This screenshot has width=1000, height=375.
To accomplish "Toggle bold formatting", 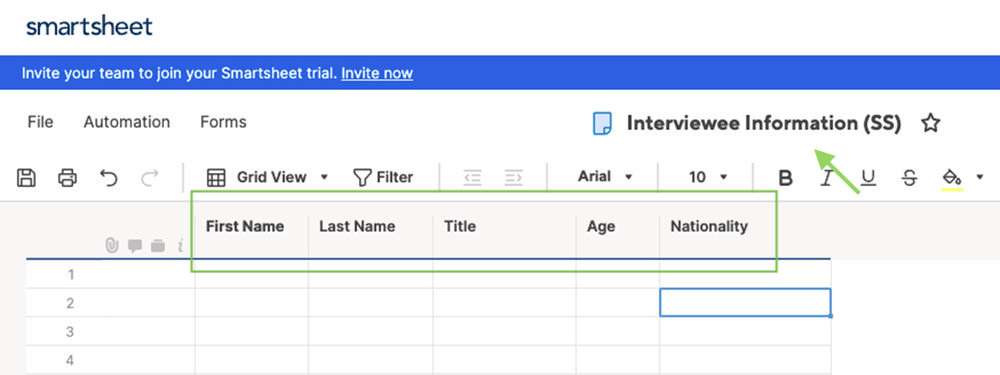I will tap(786, 178).
